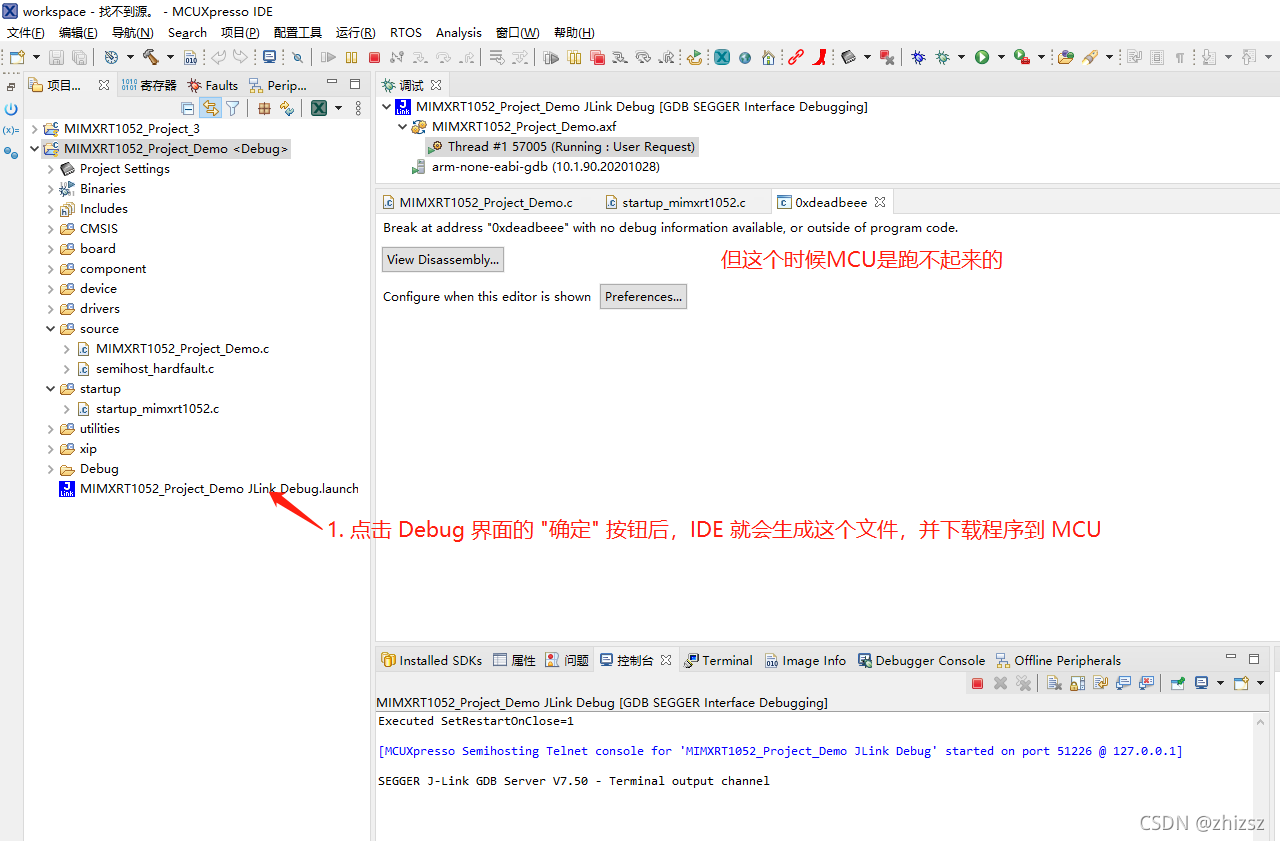Expand the drivers folder

tap(51, 309)
